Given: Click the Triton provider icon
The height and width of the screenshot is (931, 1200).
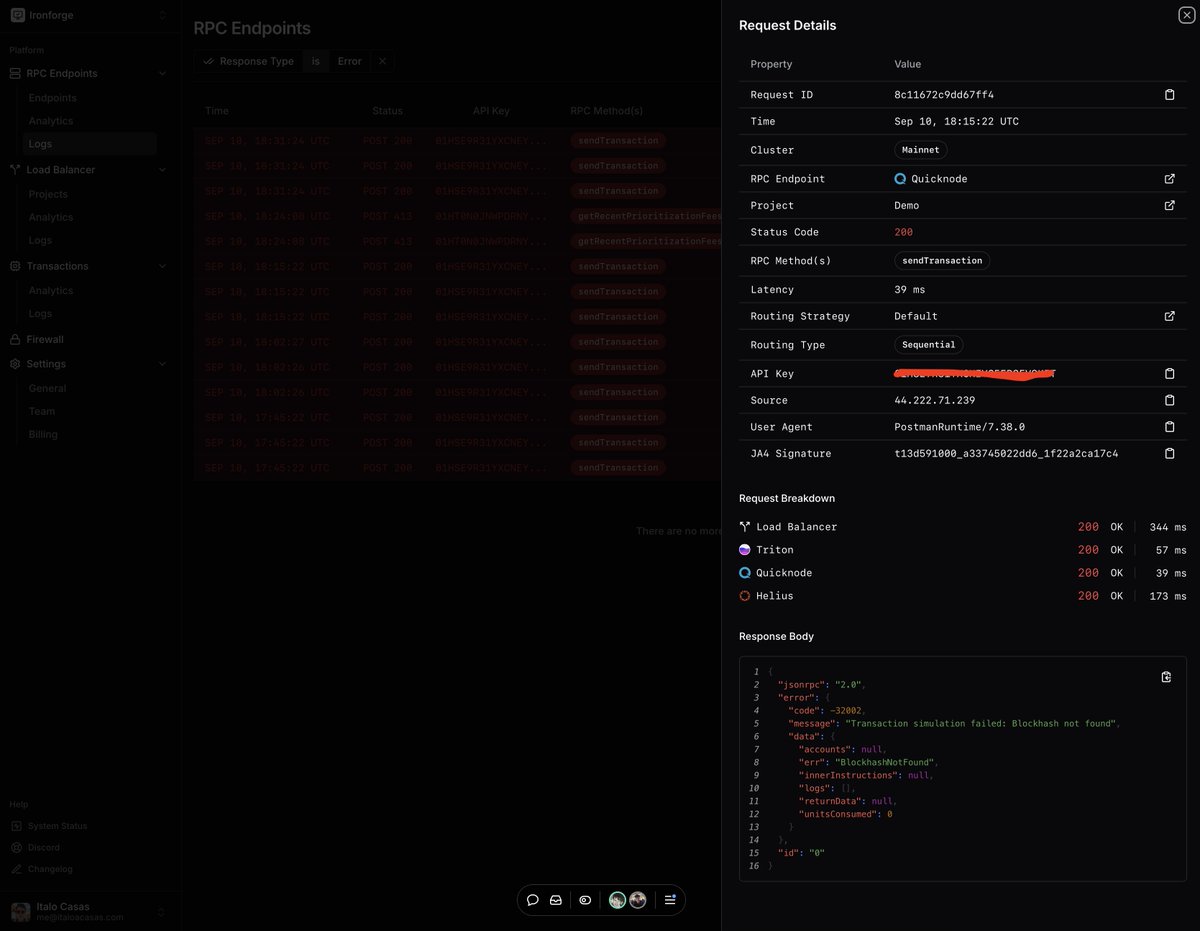Looking at the screenshot, I should (744, 550).
